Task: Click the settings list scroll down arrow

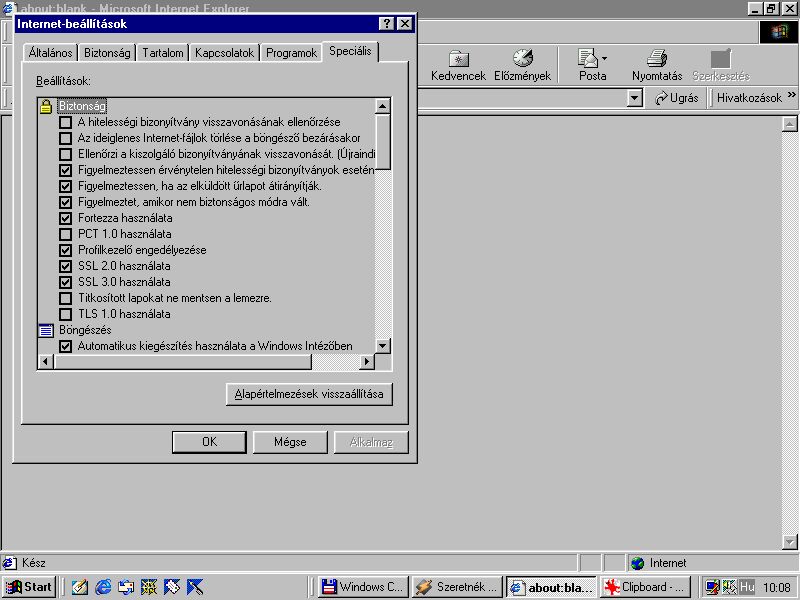Action: (382, 346)
